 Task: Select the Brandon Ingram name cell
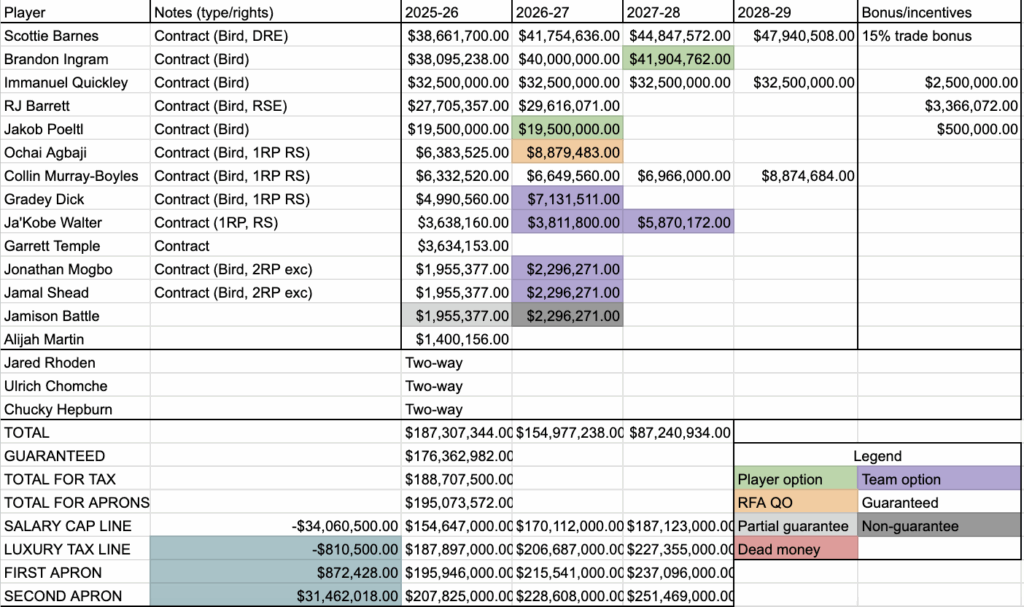[x=75, y=59]
